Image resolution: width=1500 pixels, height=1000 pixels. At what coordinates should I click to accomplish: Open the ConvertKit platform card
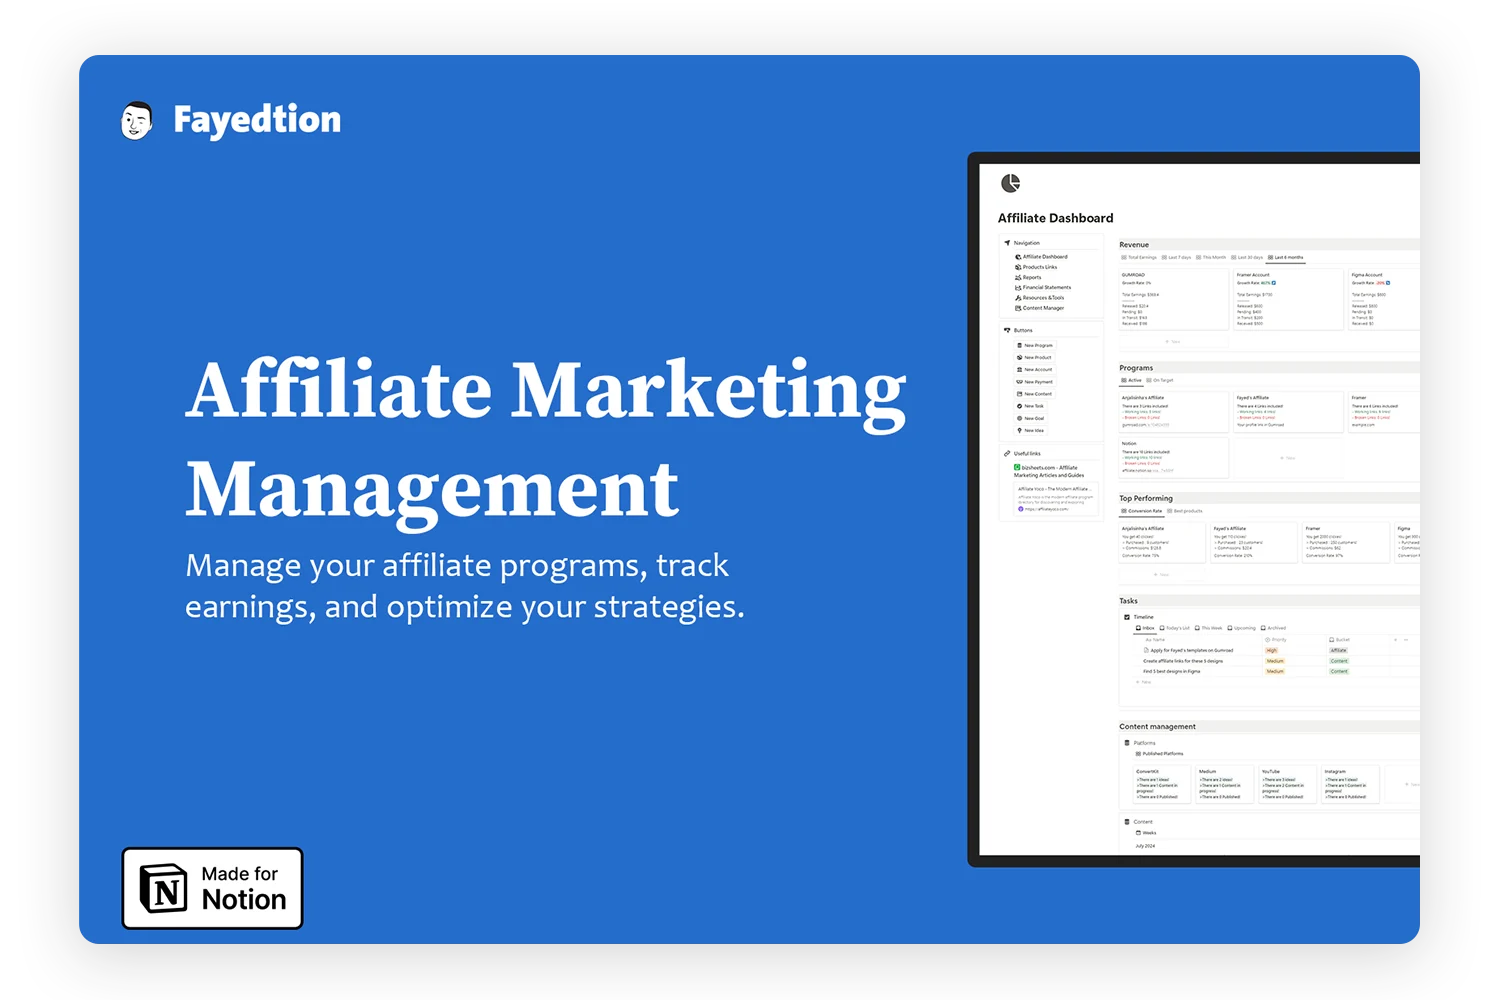click(x=1162, y=784)
